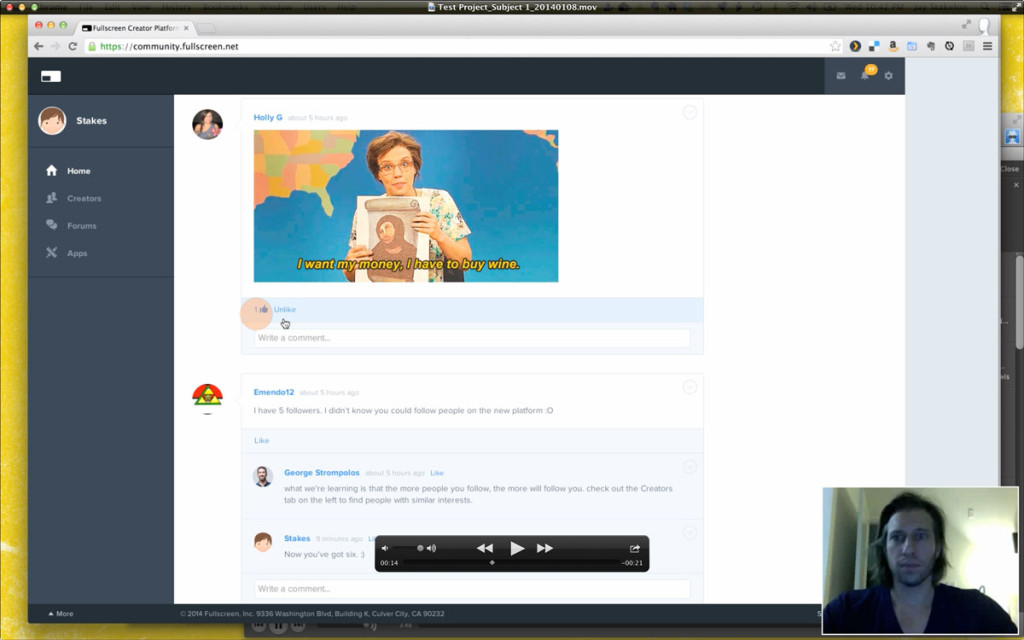Click Holly G's profile picture
This screenshot has width=1024, height=640.
pyautogui.click(x=208, y=124)
